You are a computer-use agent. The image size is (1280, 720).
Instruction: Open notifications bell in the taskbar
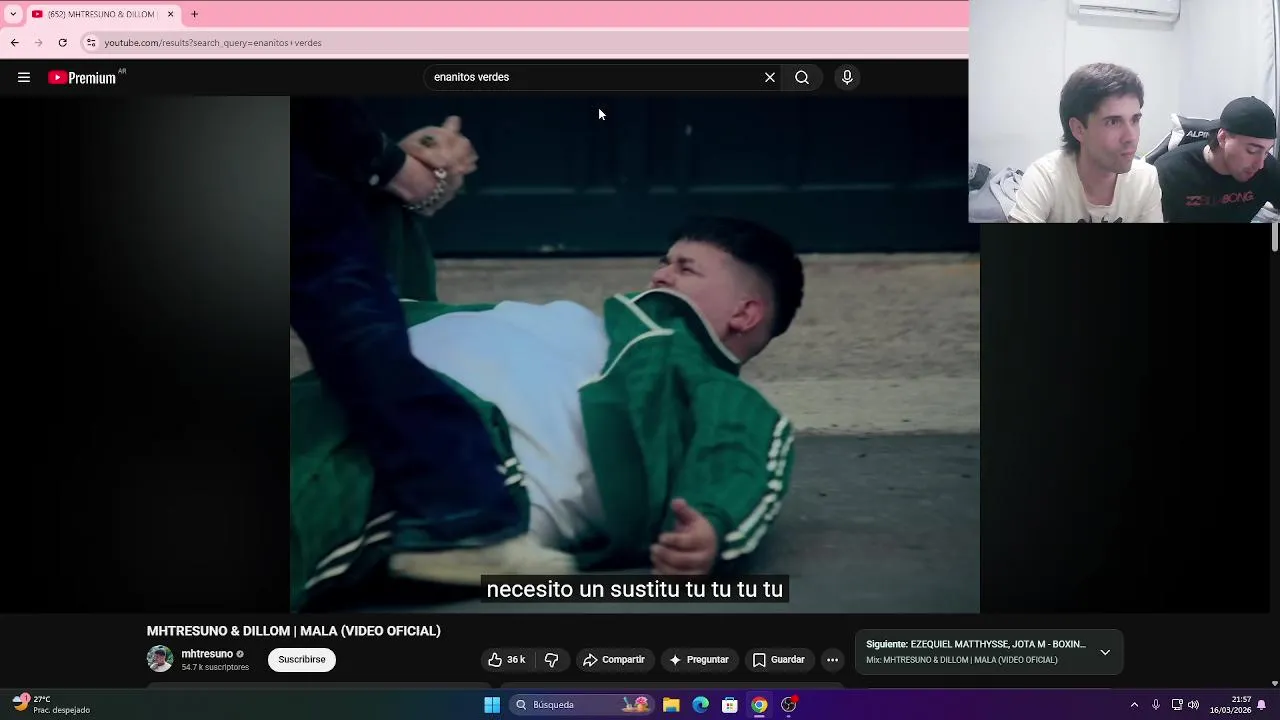(1262, 705)
